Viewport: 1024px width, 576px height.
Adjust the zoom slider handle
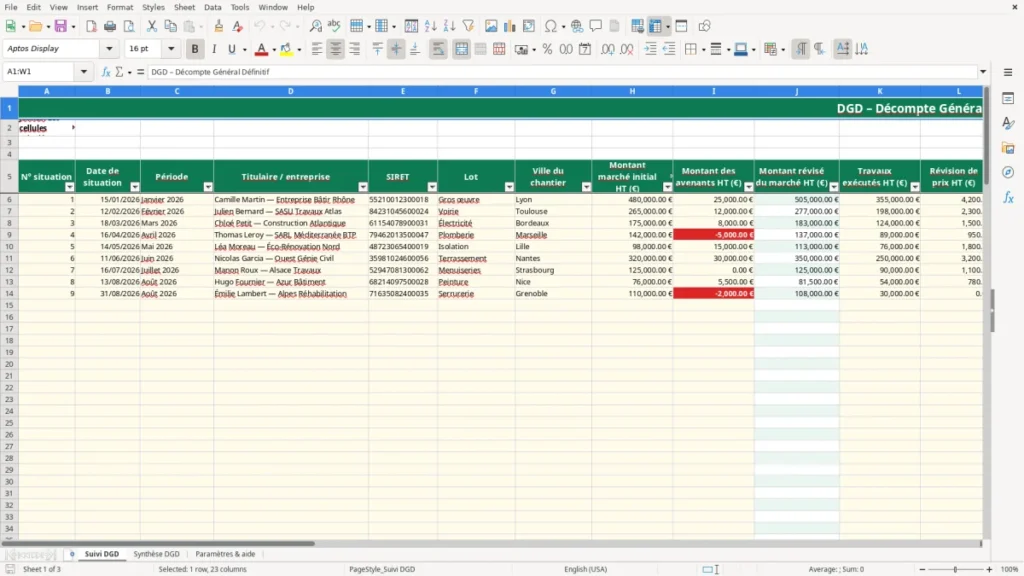click(955, 569)
